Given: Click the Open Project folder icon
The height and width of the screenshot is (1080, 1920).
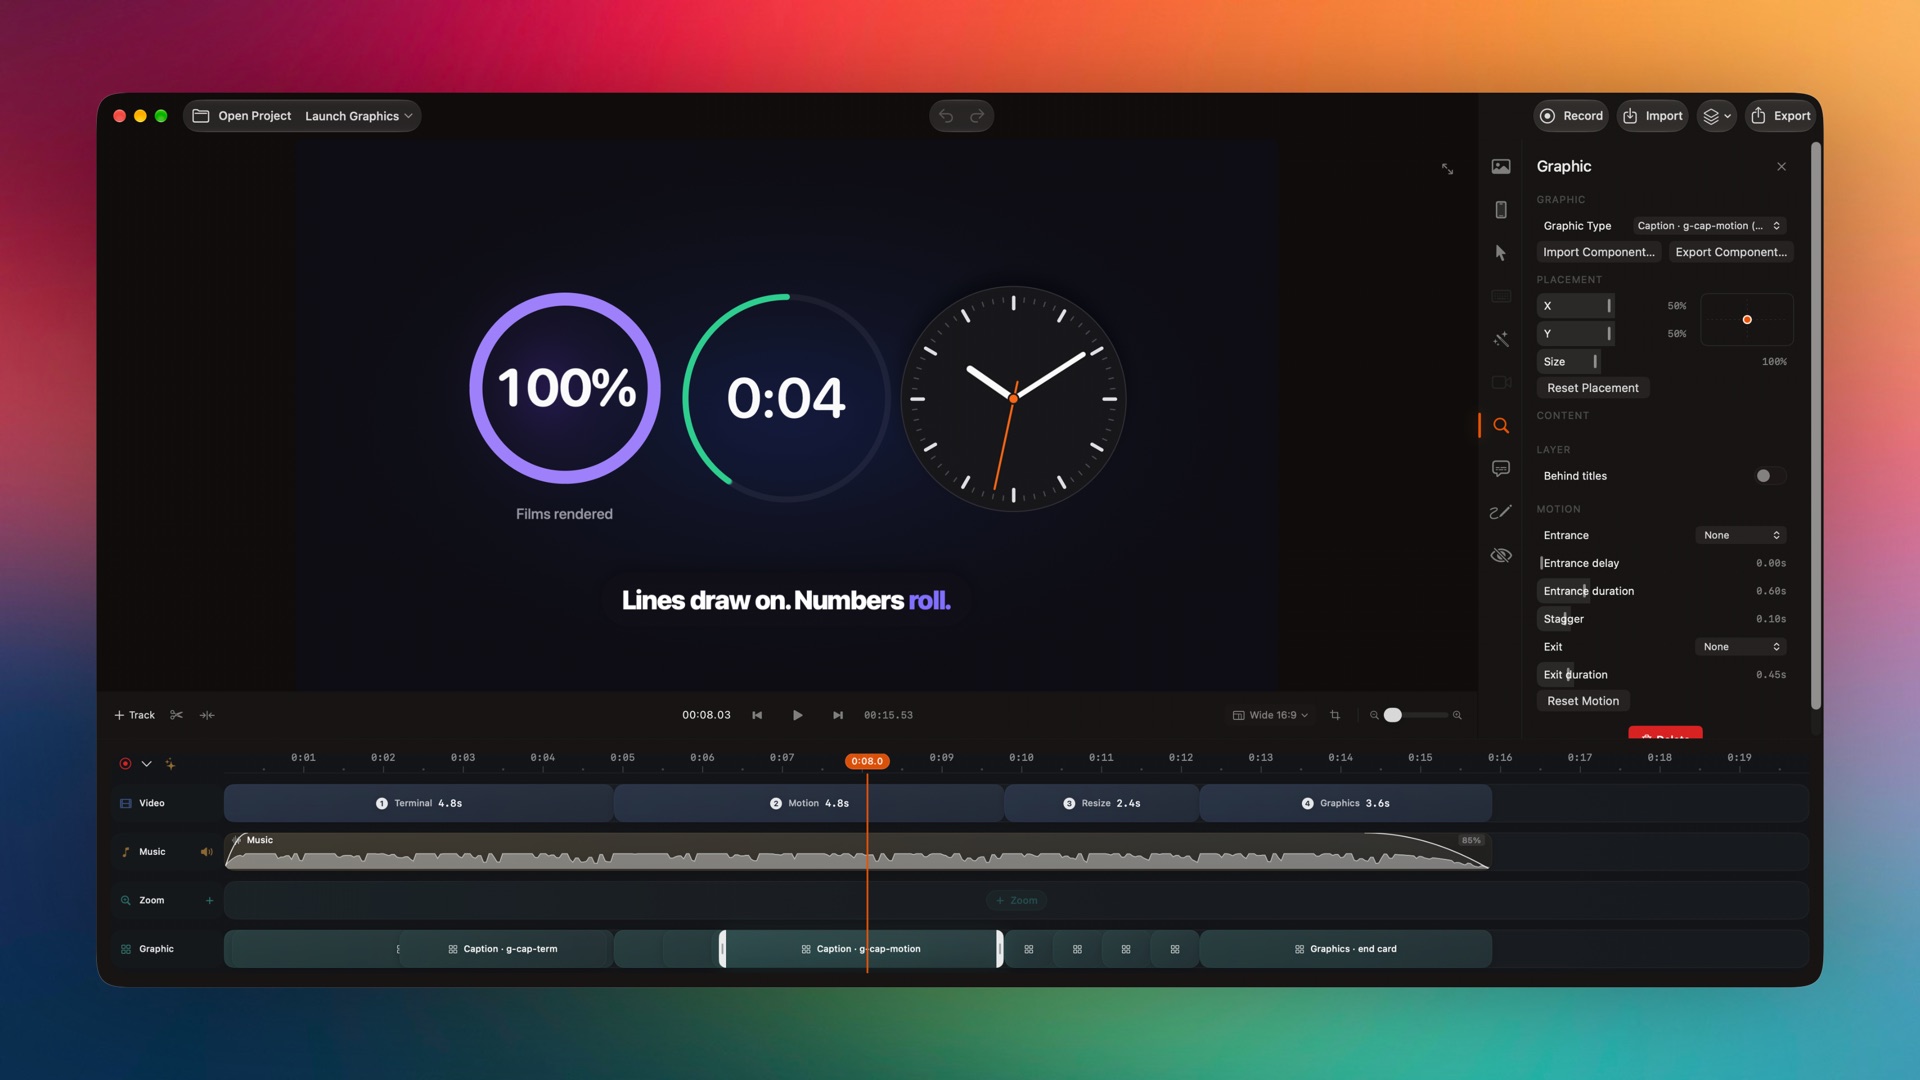Looking at the screenshot, I should (x=201, y=116).
